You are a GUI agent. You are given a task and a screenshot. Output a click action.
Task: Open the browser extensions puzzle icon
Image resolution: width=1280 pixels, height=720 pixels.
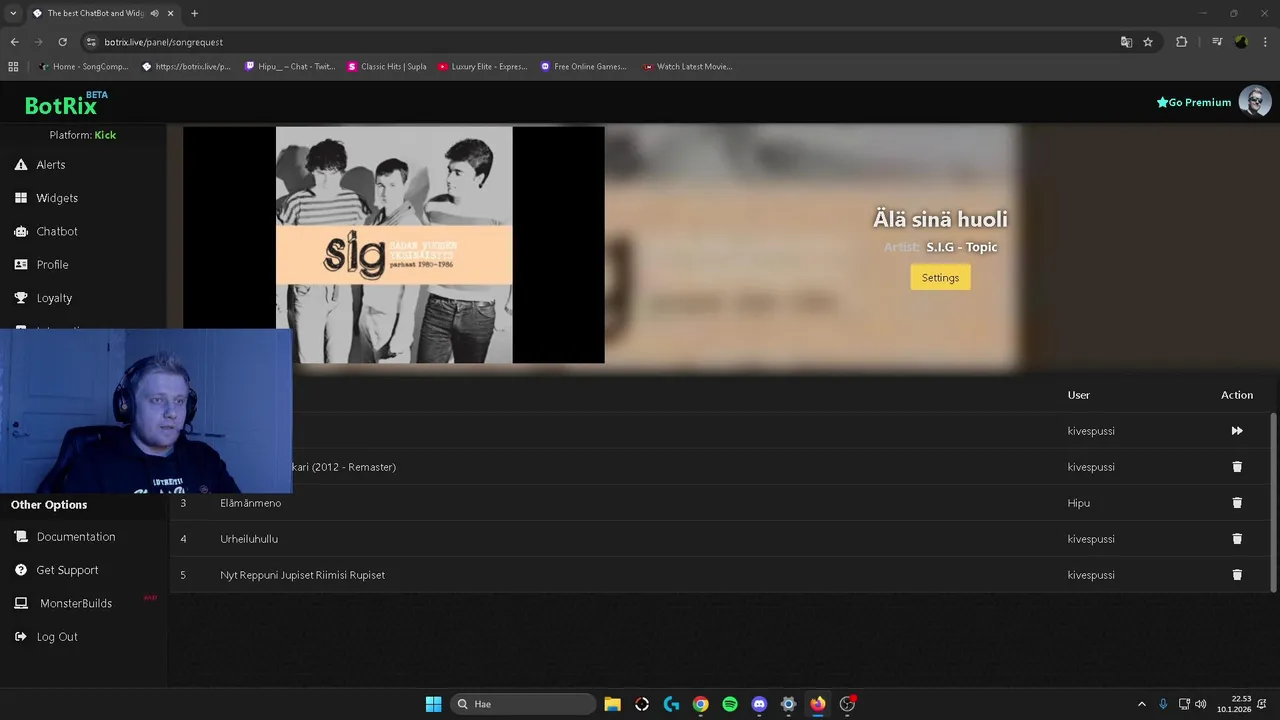click(x=1182, y=42)
